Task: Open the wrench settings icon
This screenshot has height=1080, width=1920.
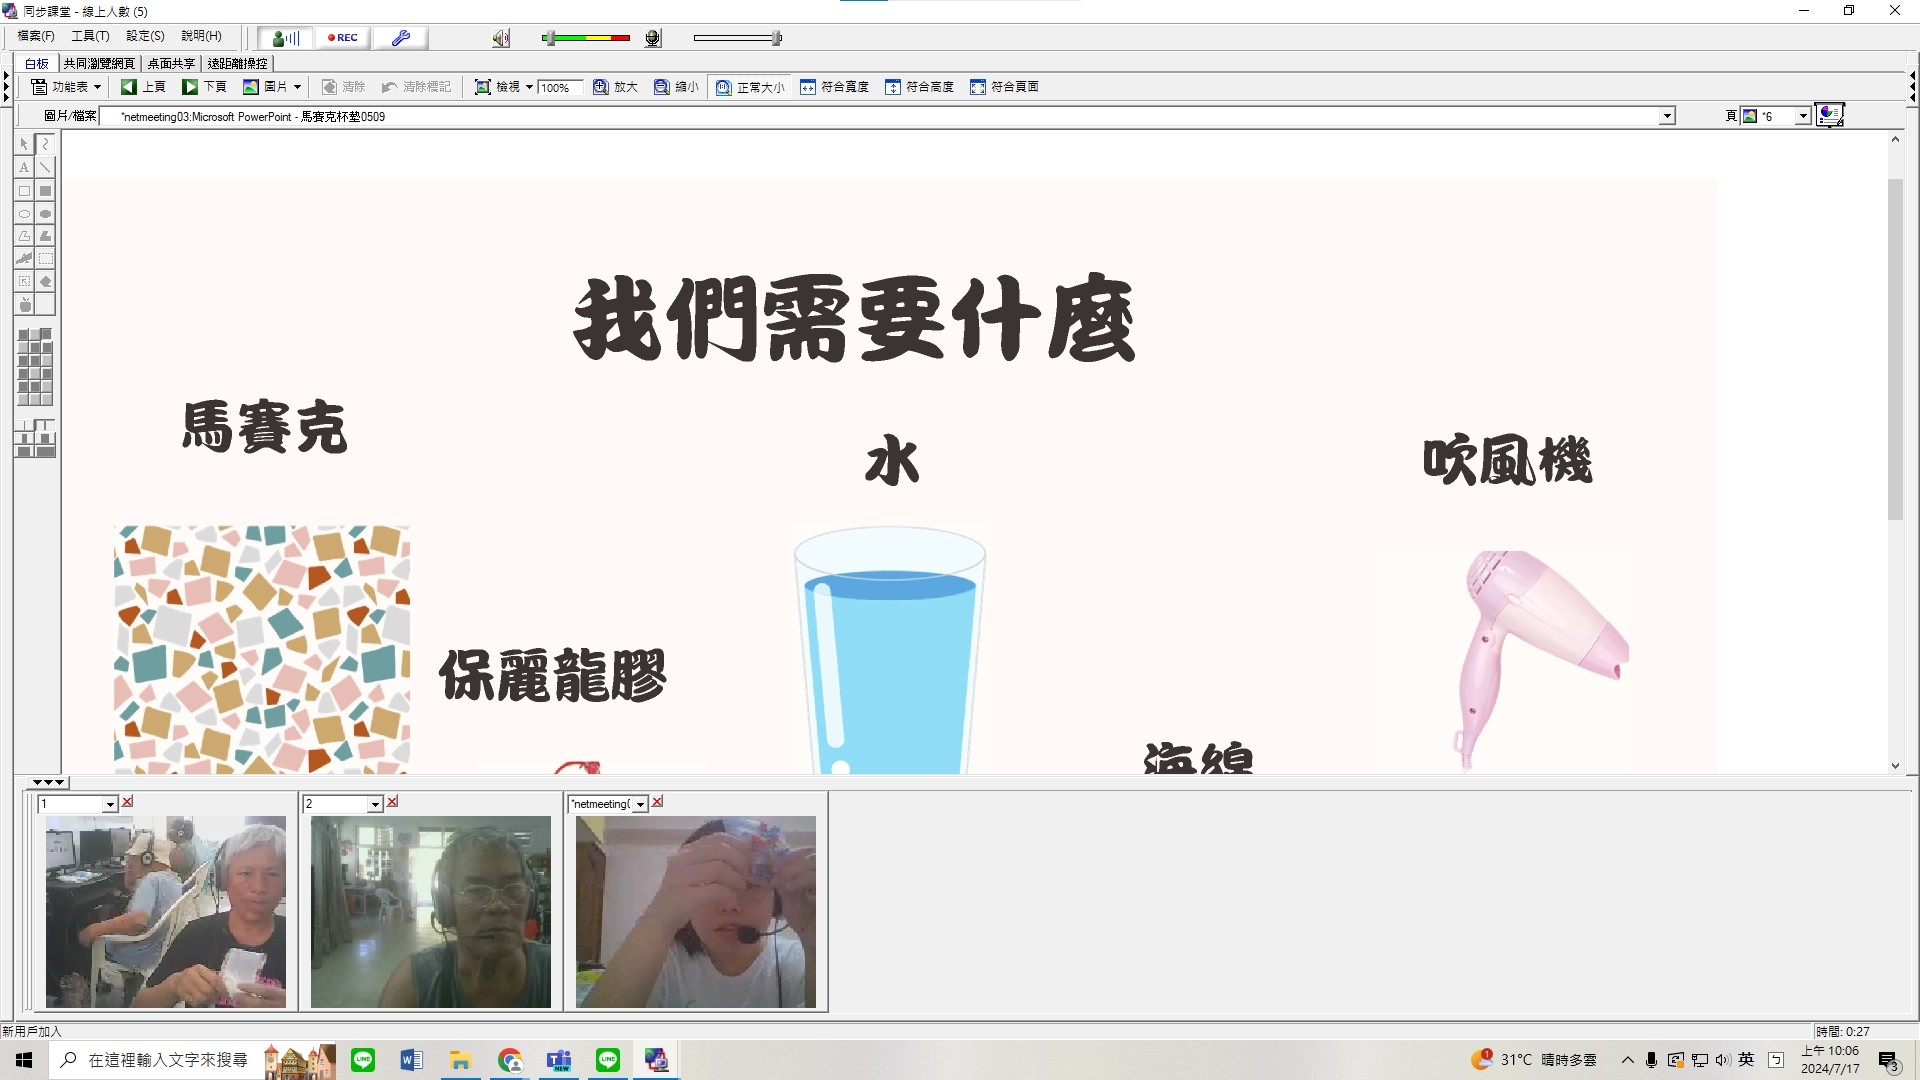Action: (400, 38)
